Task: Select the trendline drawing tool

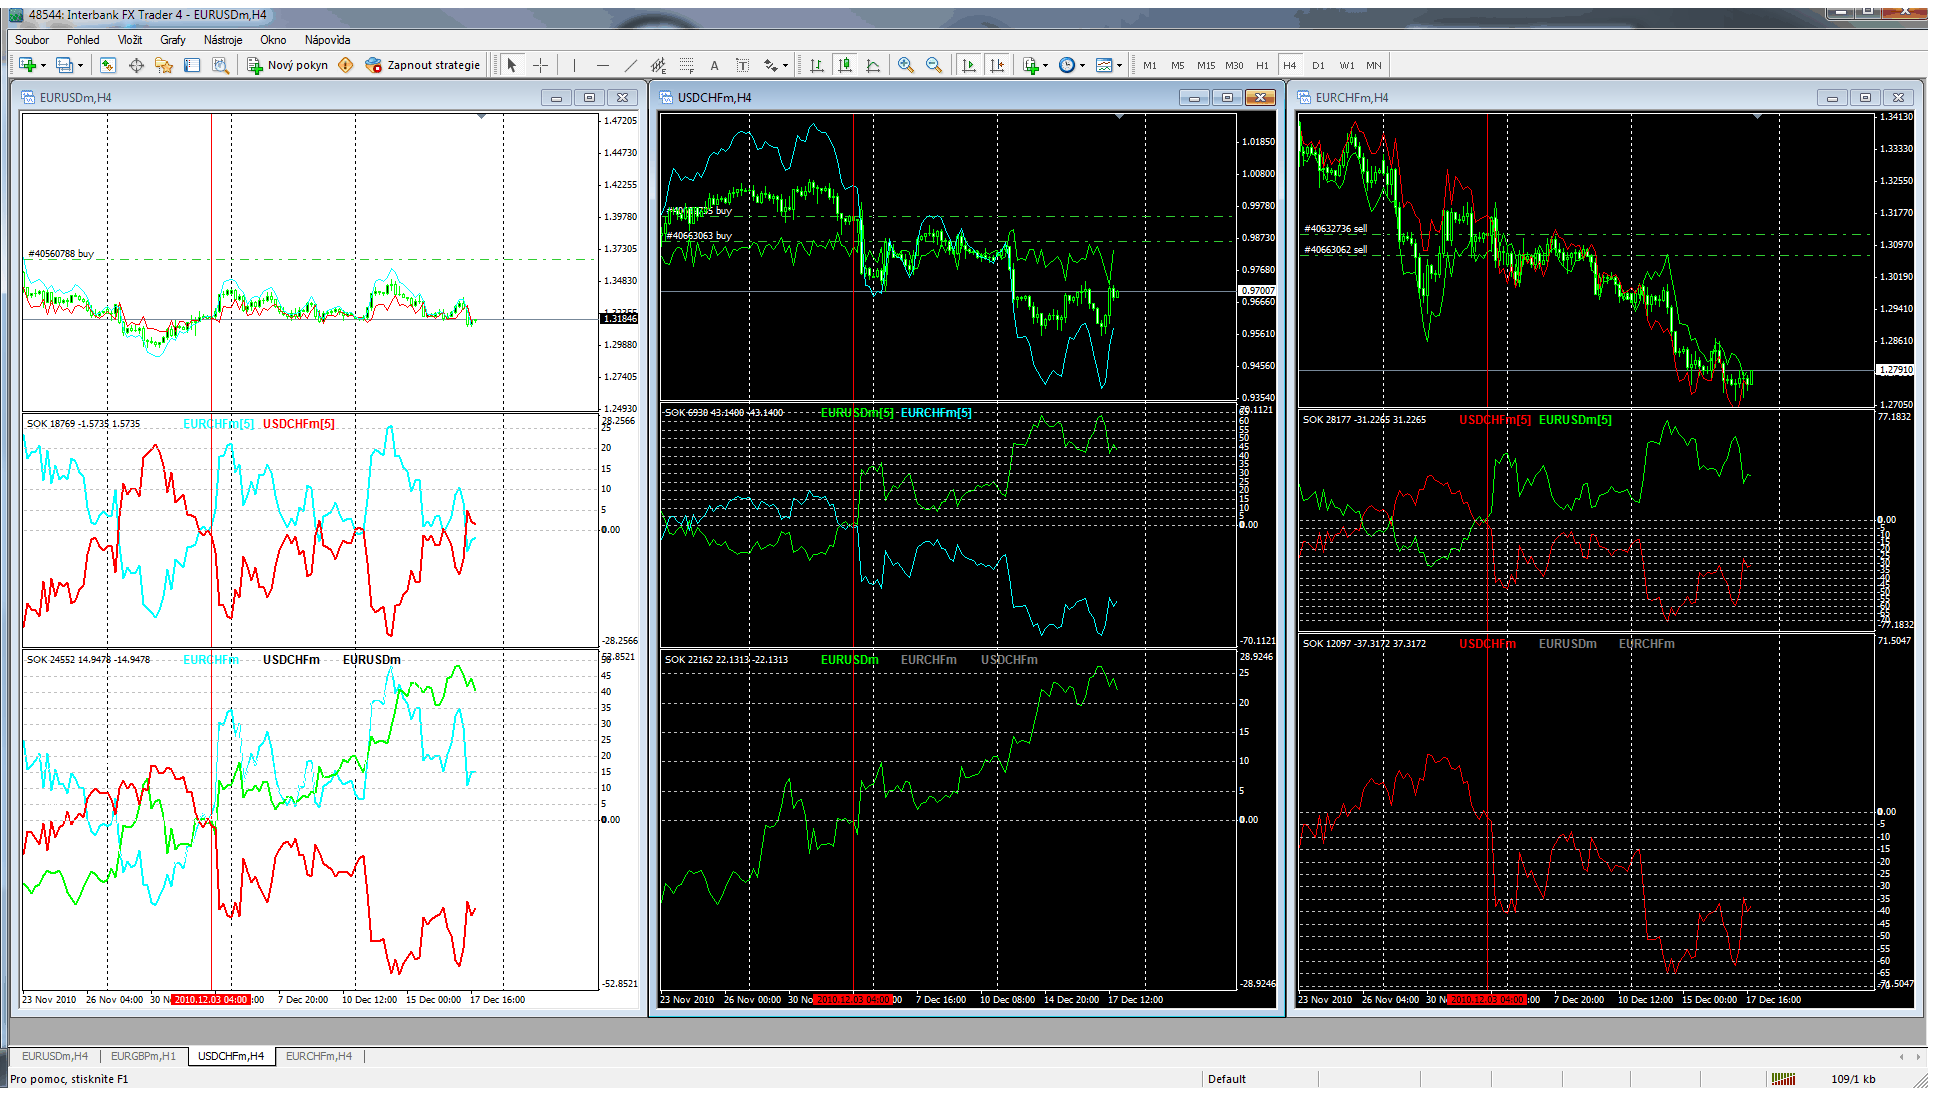Action: pyautogui.click(x=630, y=65)
